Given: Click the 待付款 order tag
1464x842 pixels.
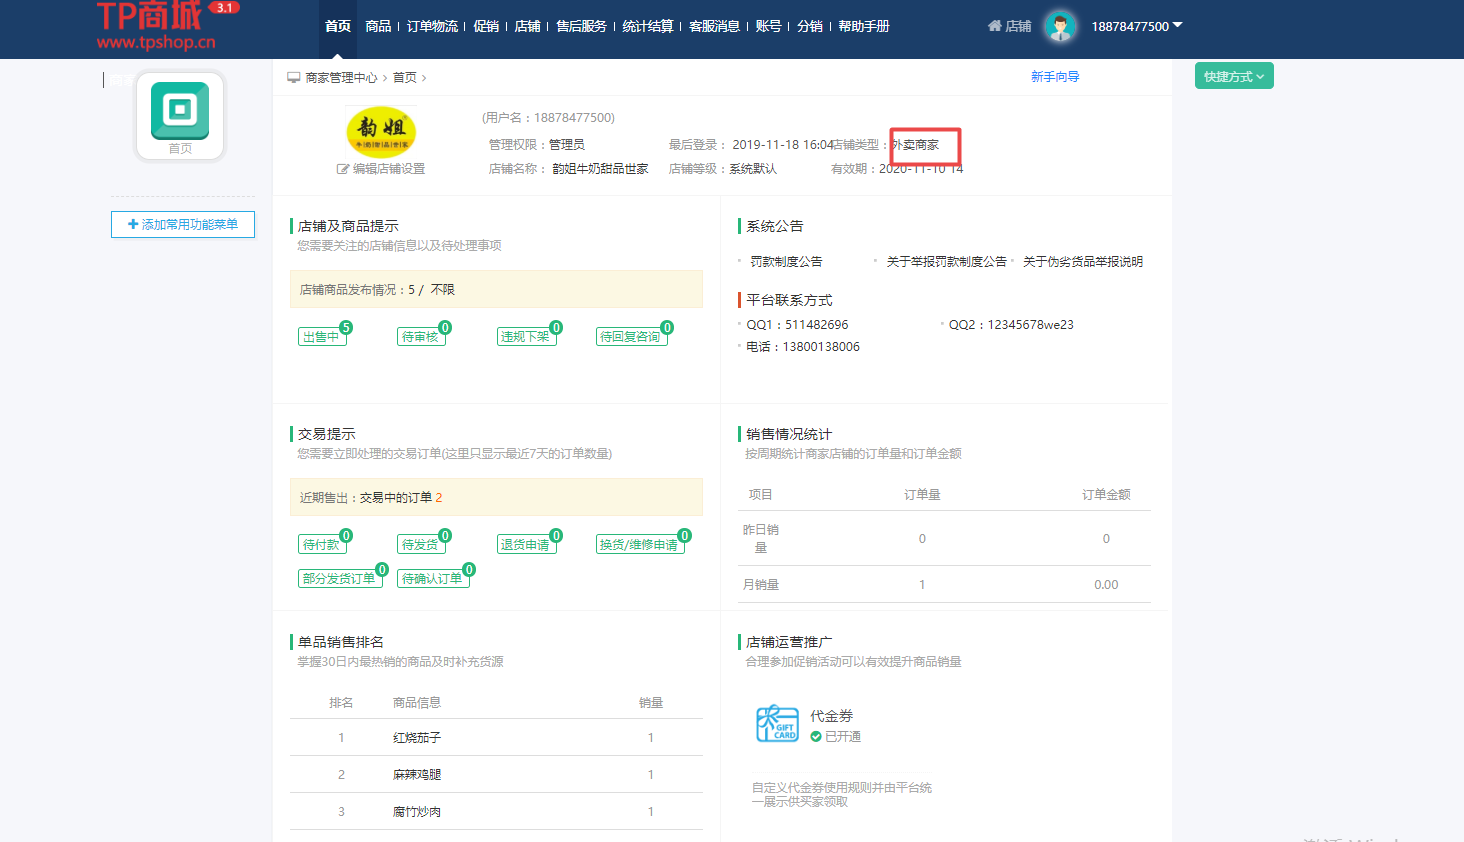Looking at the screenshot, I should click(x=321, y=545).
